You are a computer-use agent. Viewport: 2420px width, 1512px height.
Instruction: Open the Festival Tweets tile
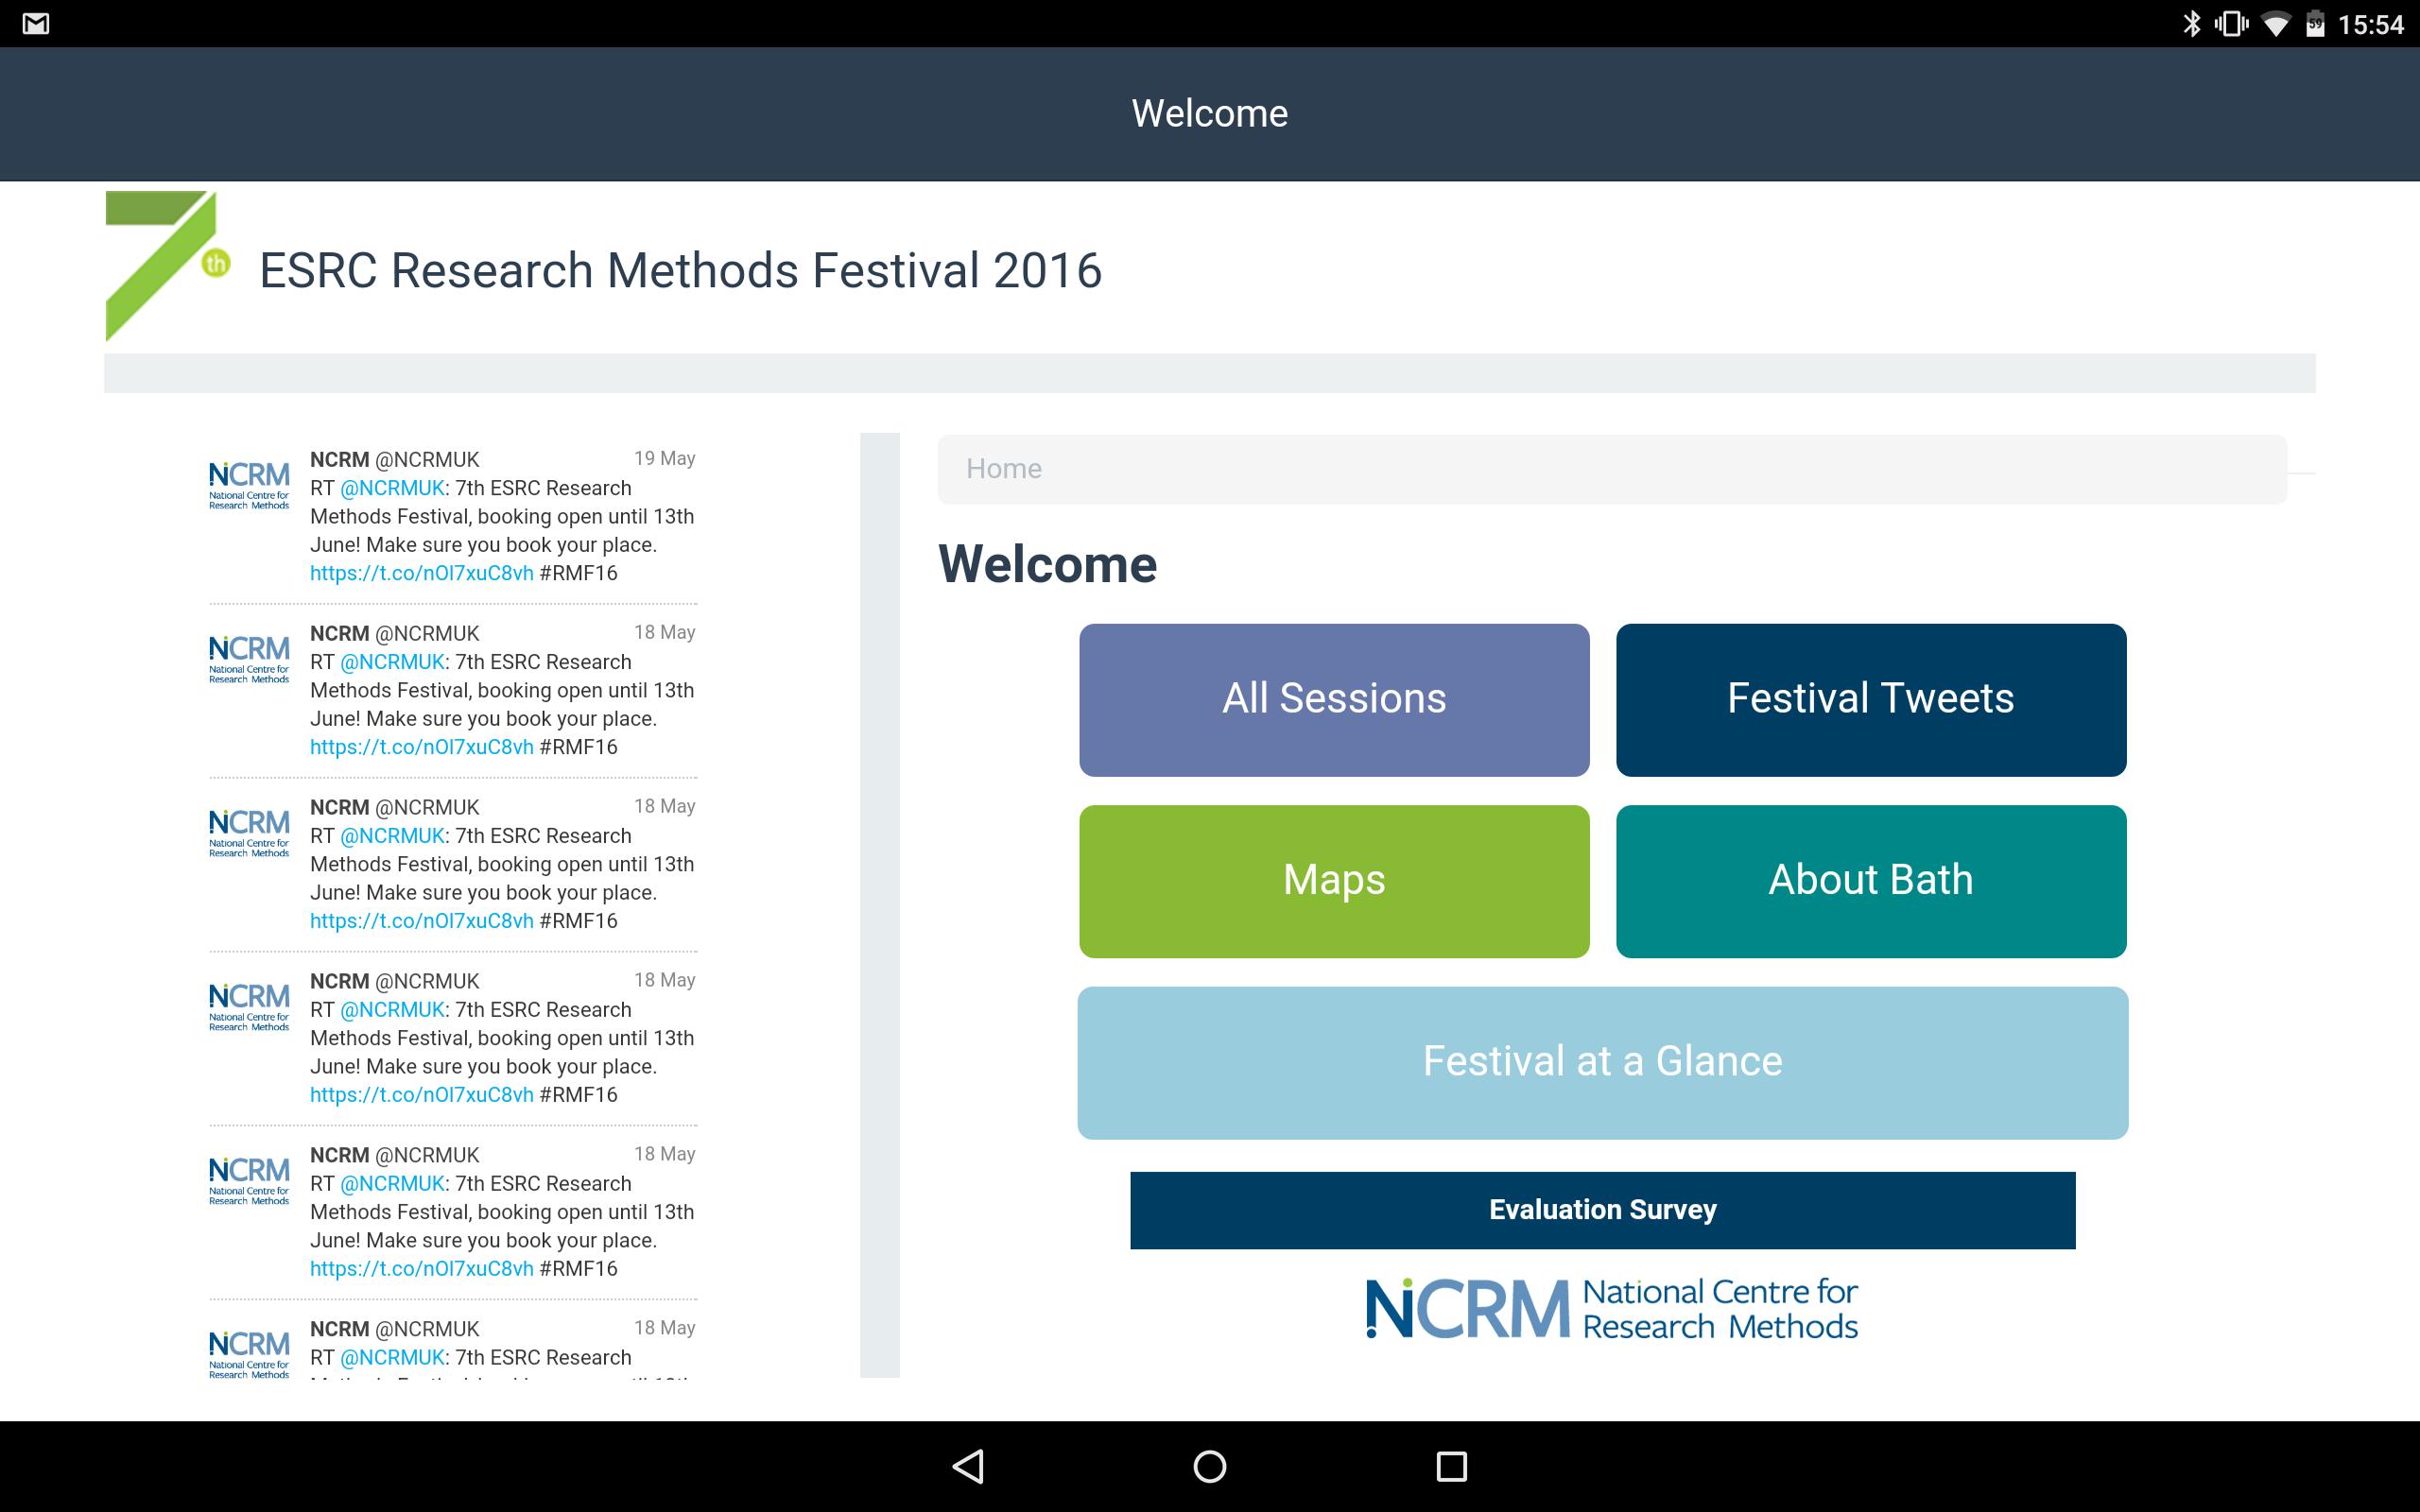(x=1871, y=700)
